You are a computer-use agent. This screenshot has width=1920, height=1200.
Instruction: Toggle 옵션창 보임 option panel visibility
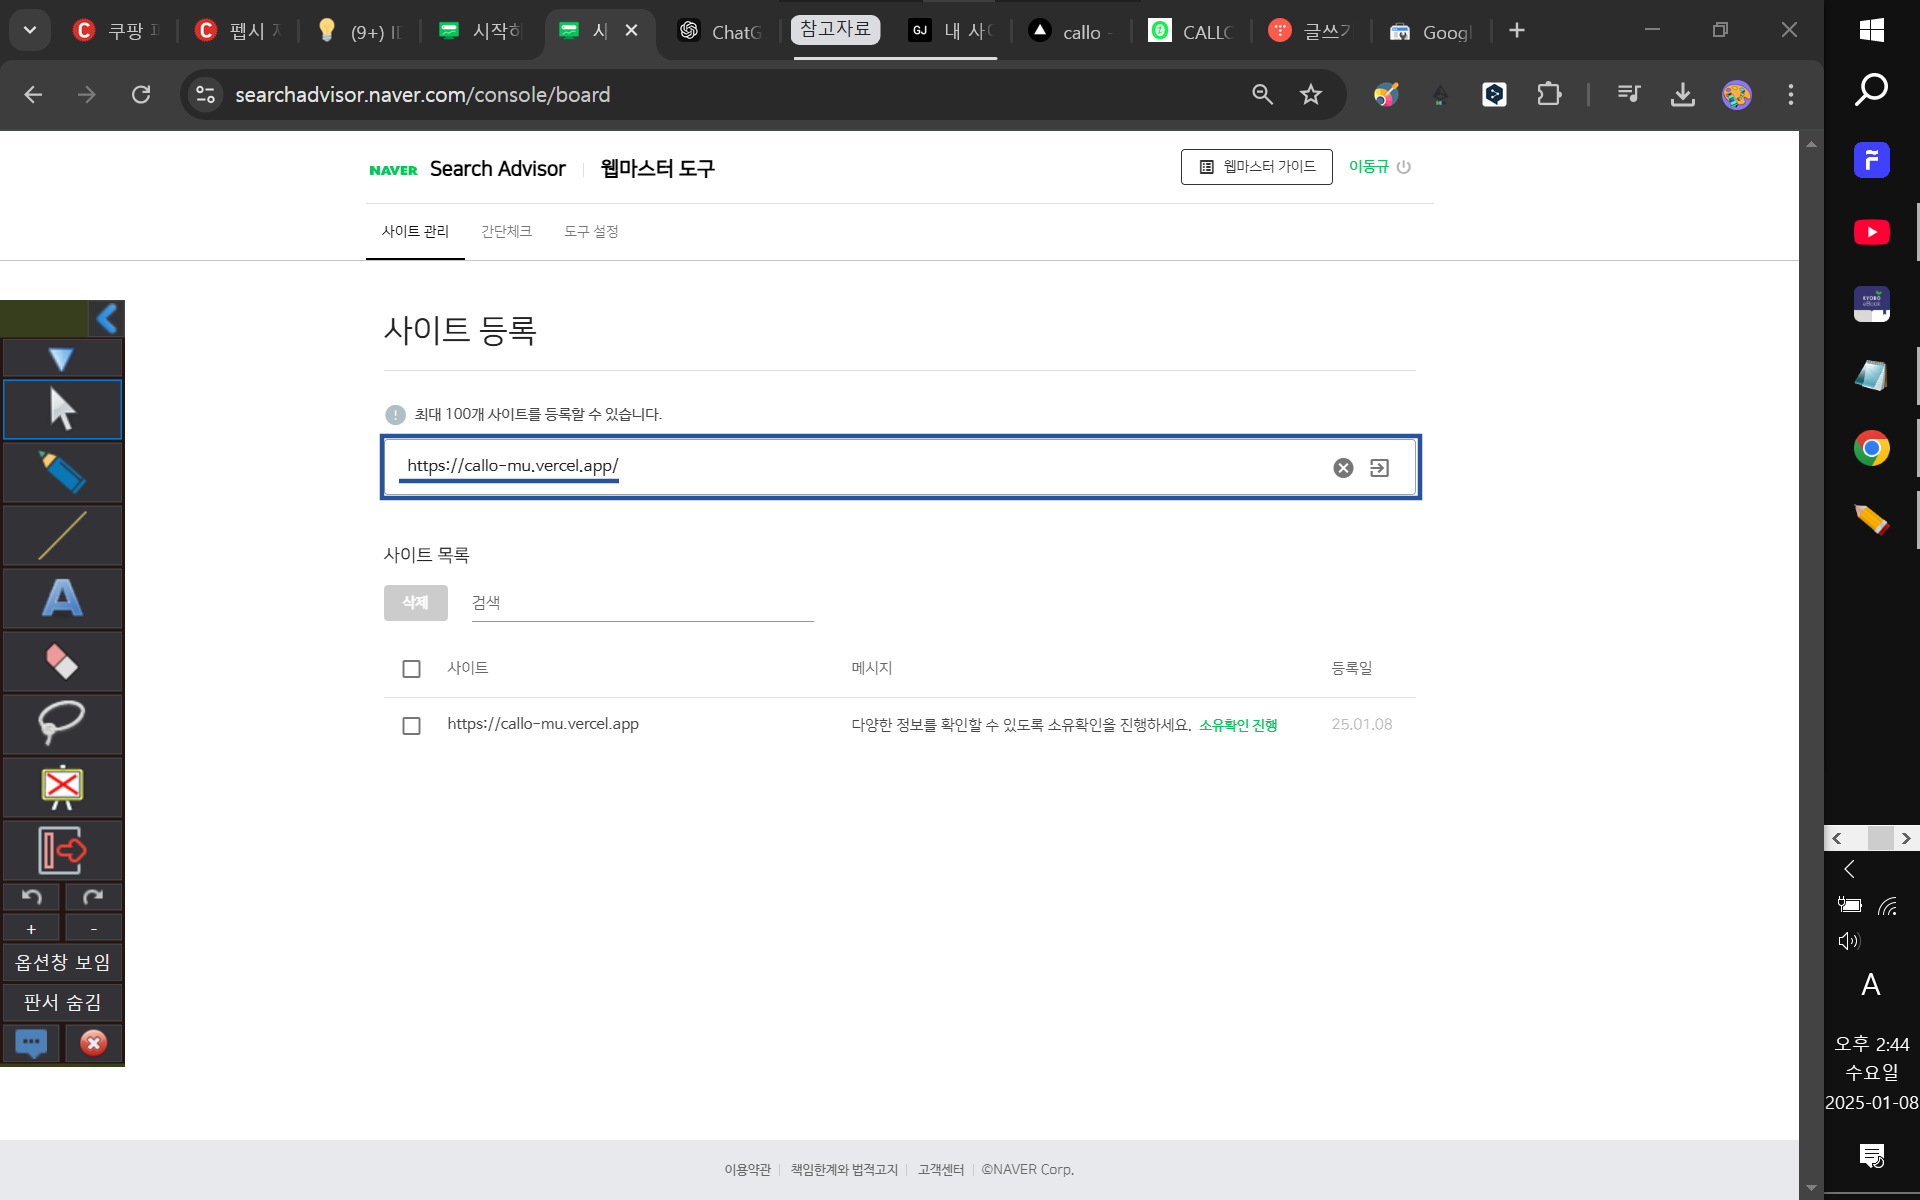click(x=62, y=962)
